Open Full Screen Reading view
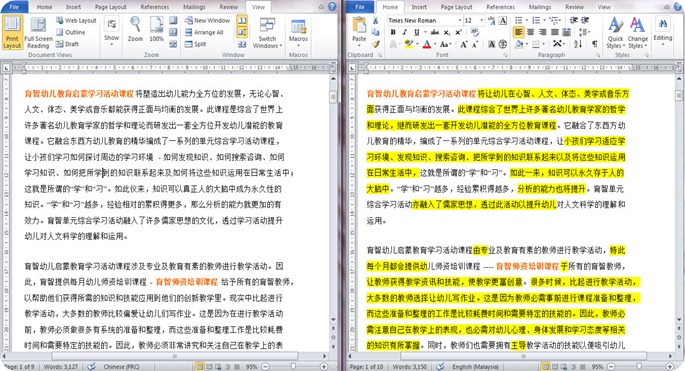The image size is (685, 371). [x=38, y=32]
